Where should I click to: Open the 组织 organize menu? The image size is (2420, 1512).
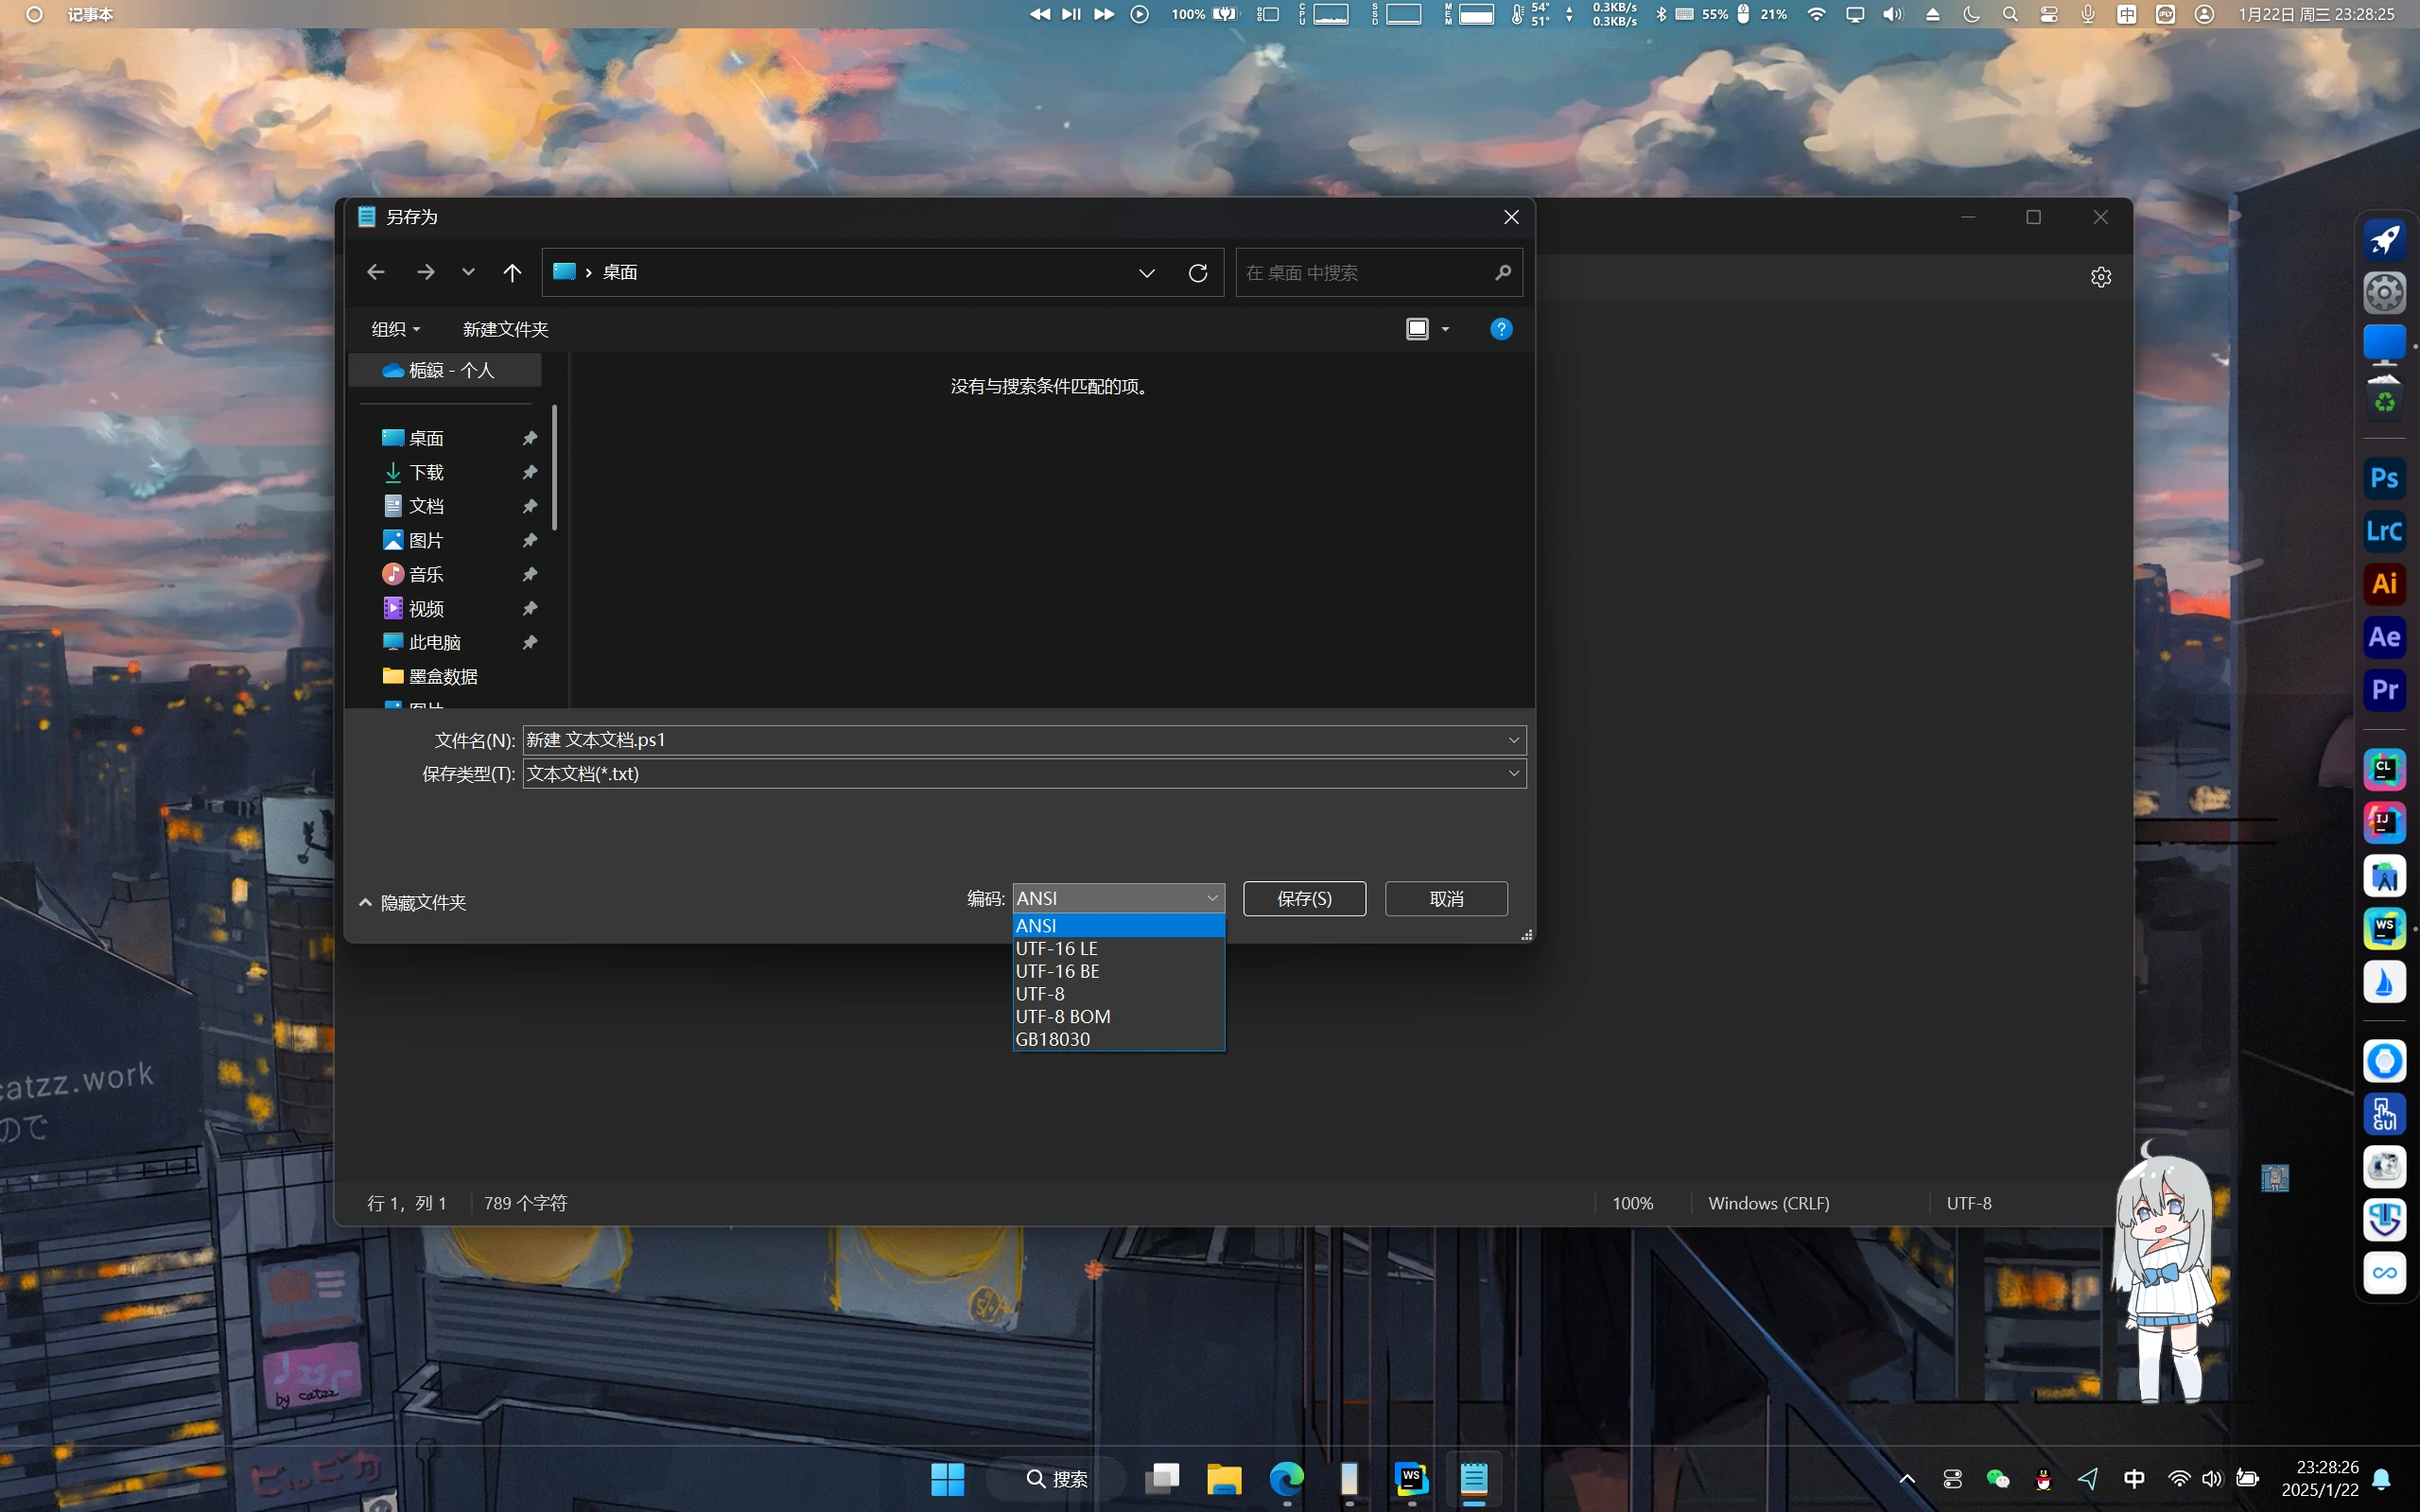(395, 329)
